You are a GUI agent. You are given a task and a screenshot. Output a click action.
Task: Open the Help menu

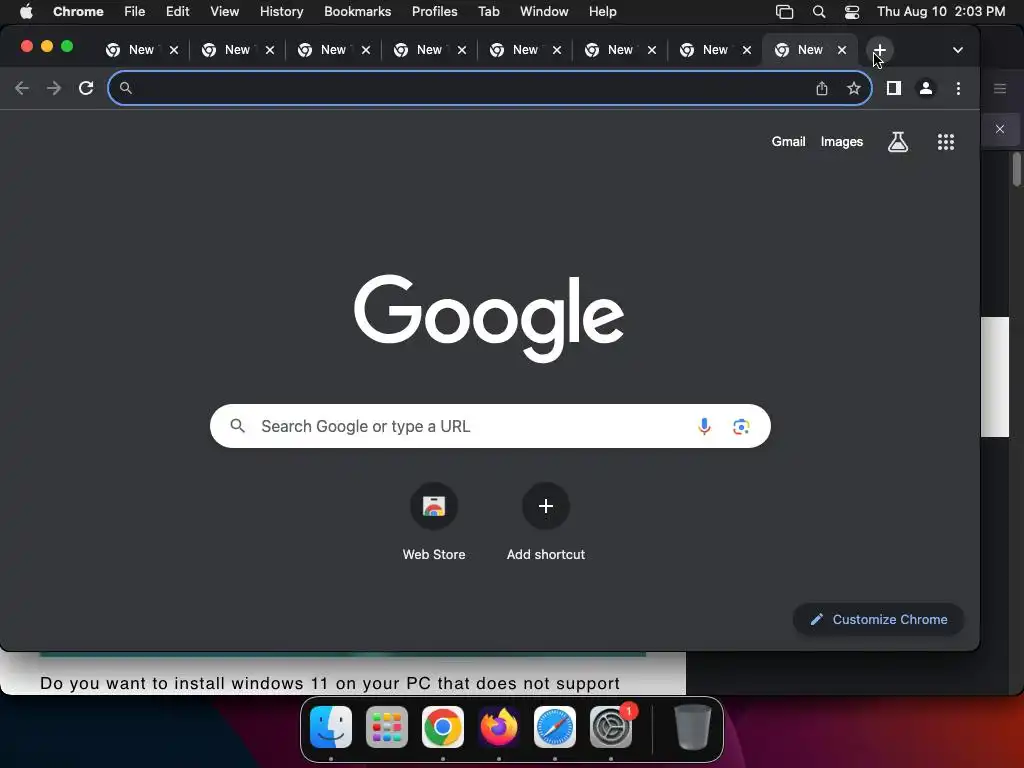(602, 12)
